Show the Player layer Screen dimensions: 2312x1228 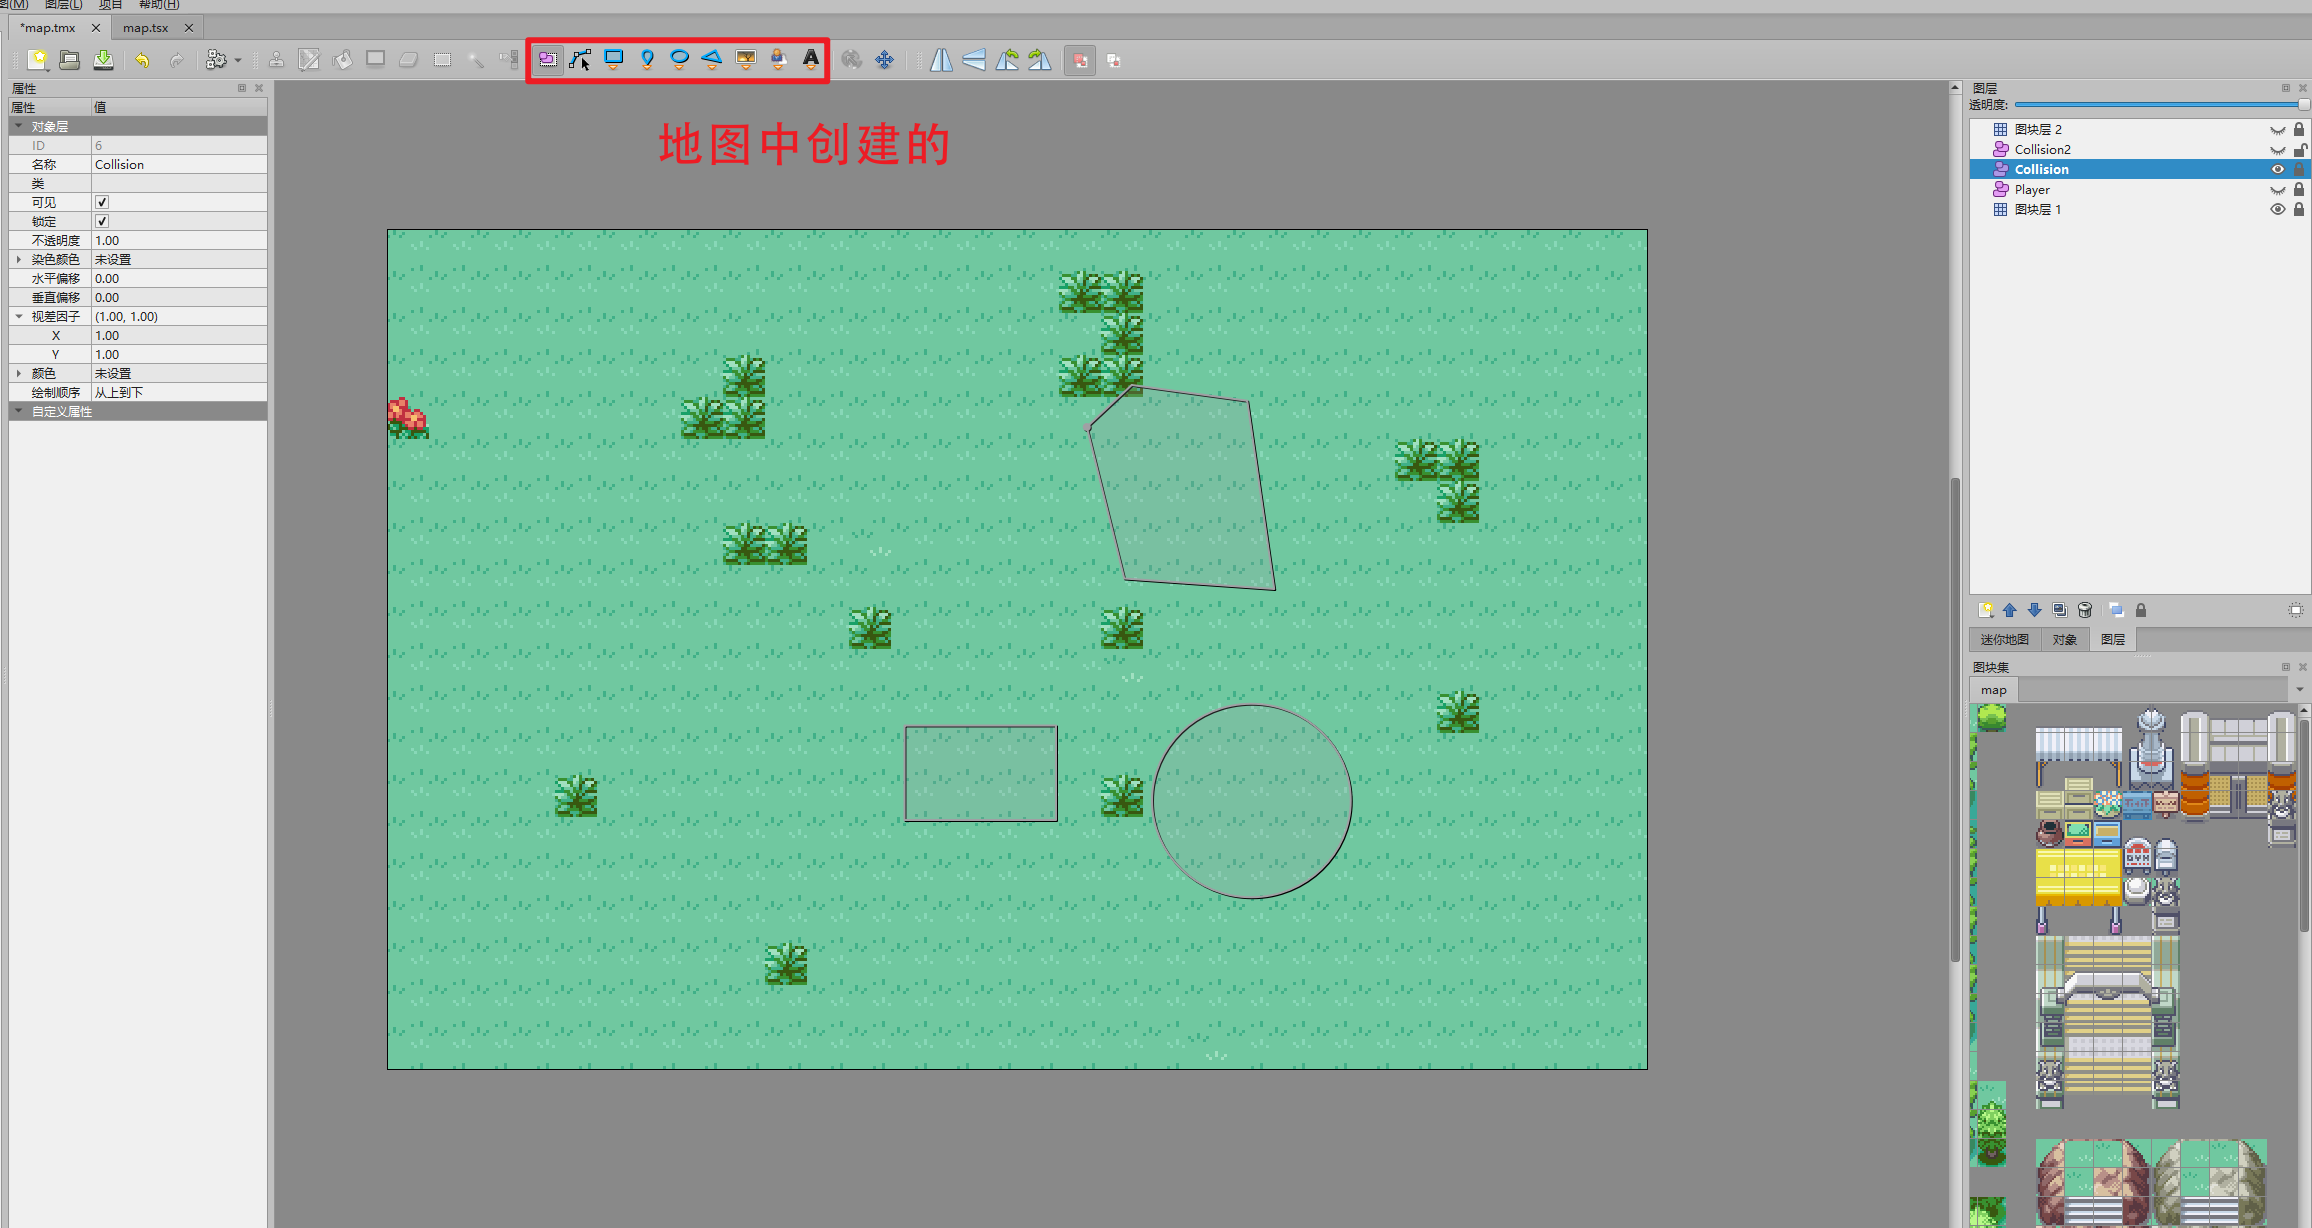[x=2277, y=190]
